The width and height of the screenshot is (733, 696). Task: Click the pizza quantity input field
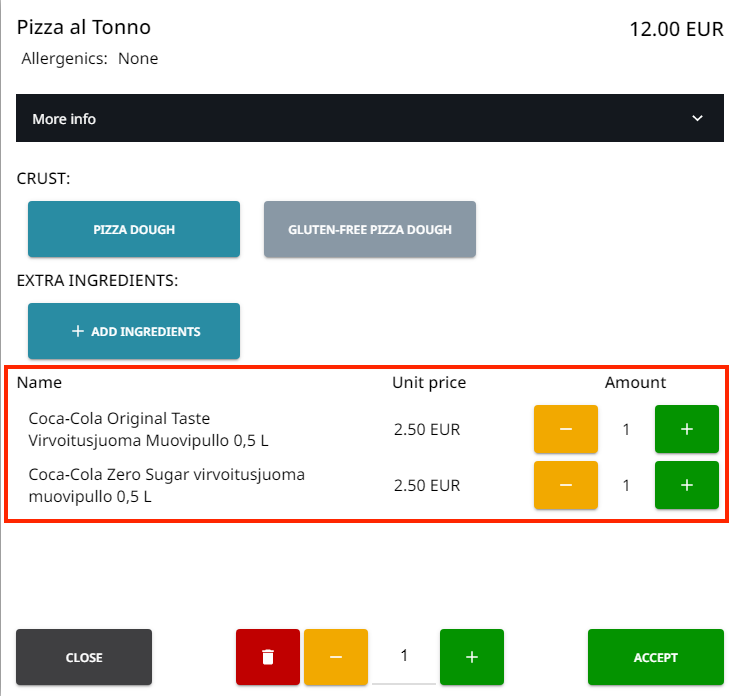point(404,656)
